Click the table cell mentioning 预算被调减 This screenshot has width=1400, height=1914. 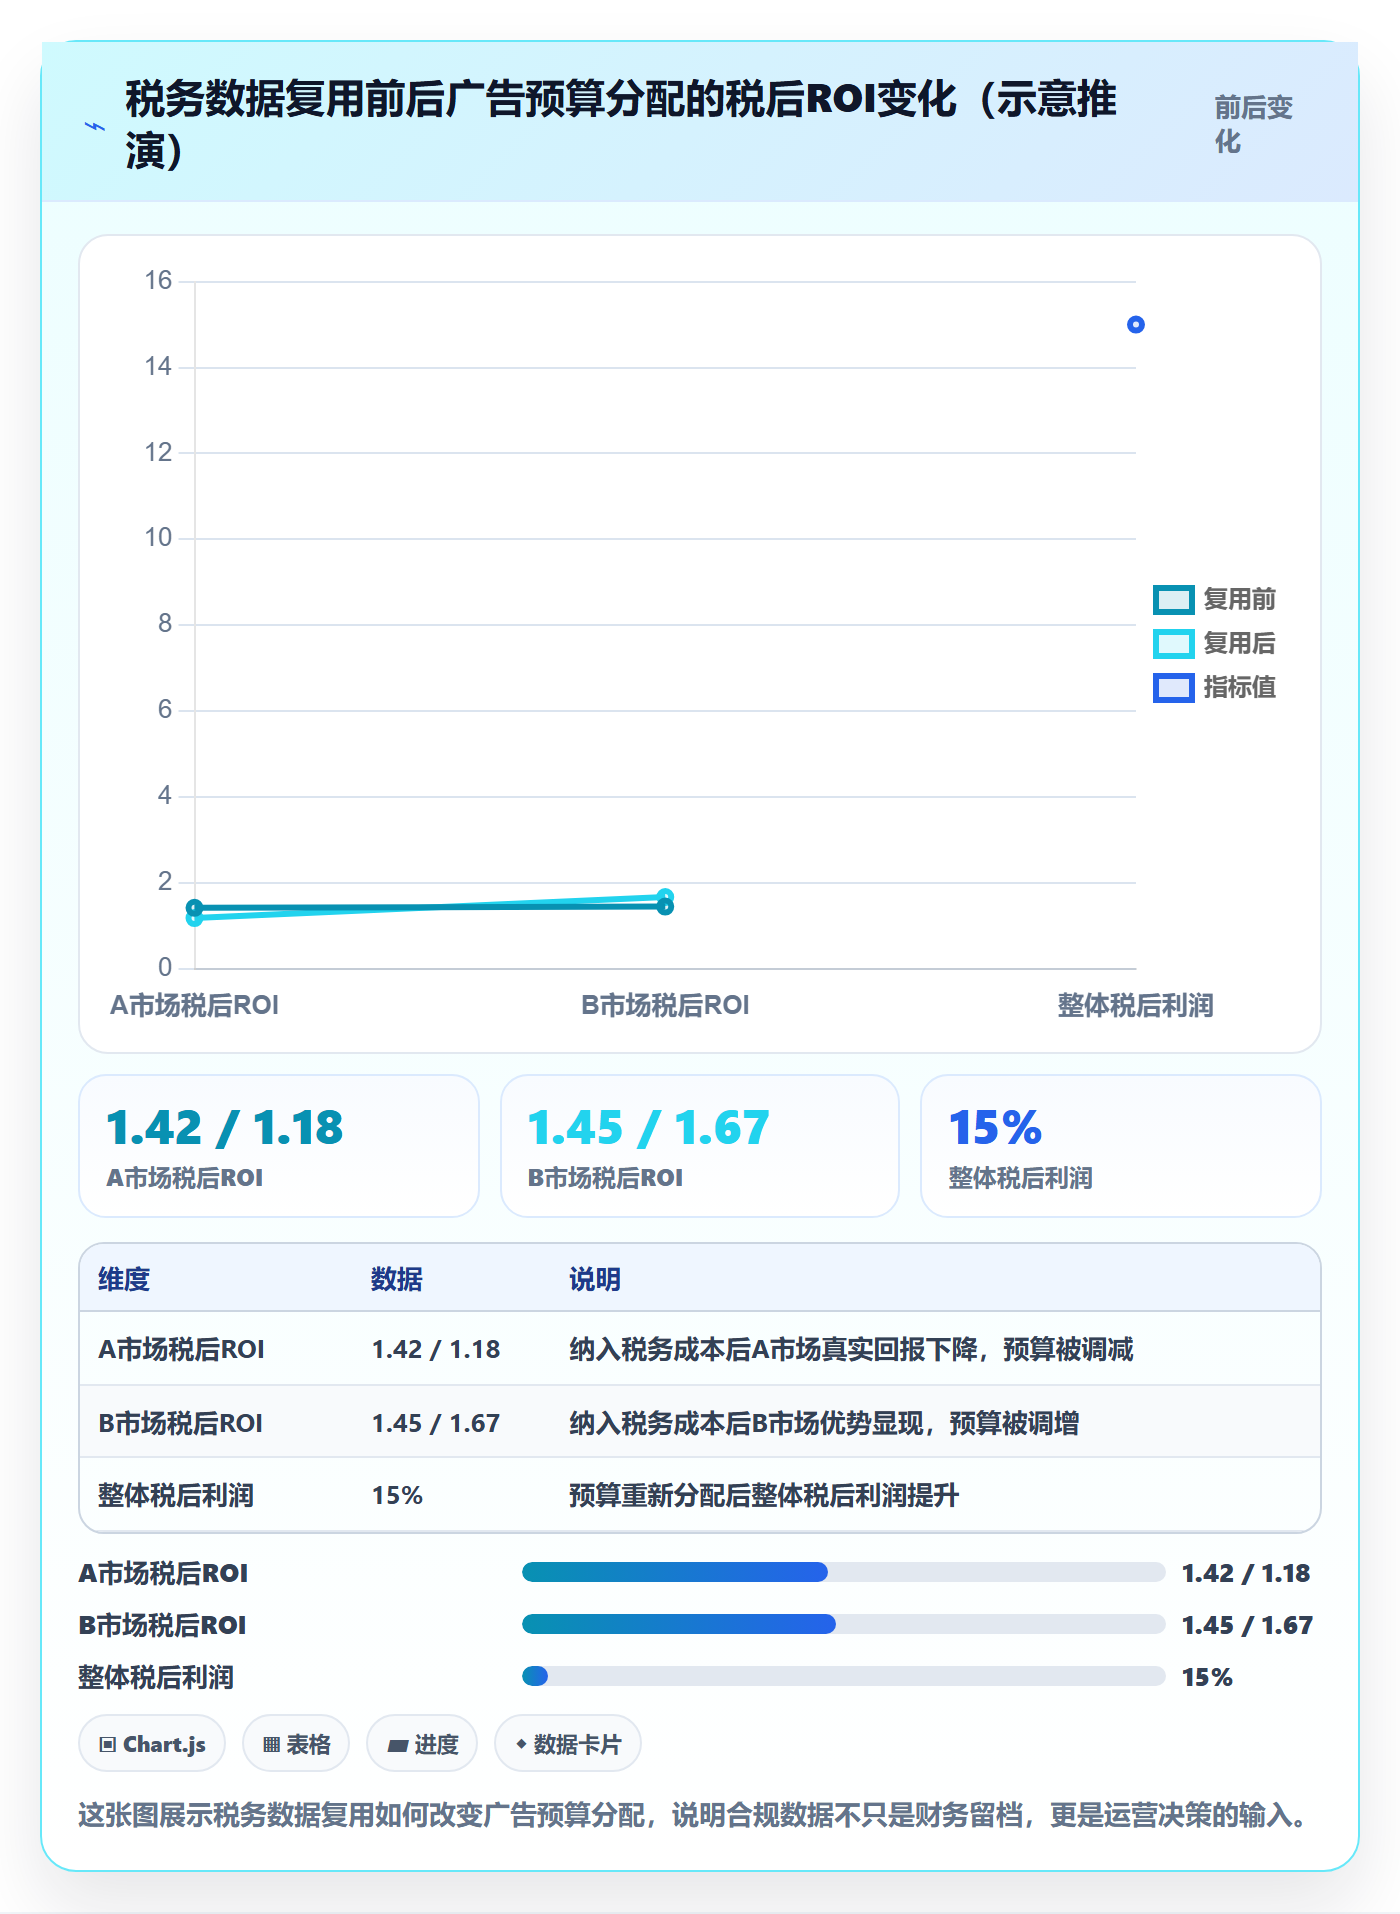click(x=851, y=1349)
